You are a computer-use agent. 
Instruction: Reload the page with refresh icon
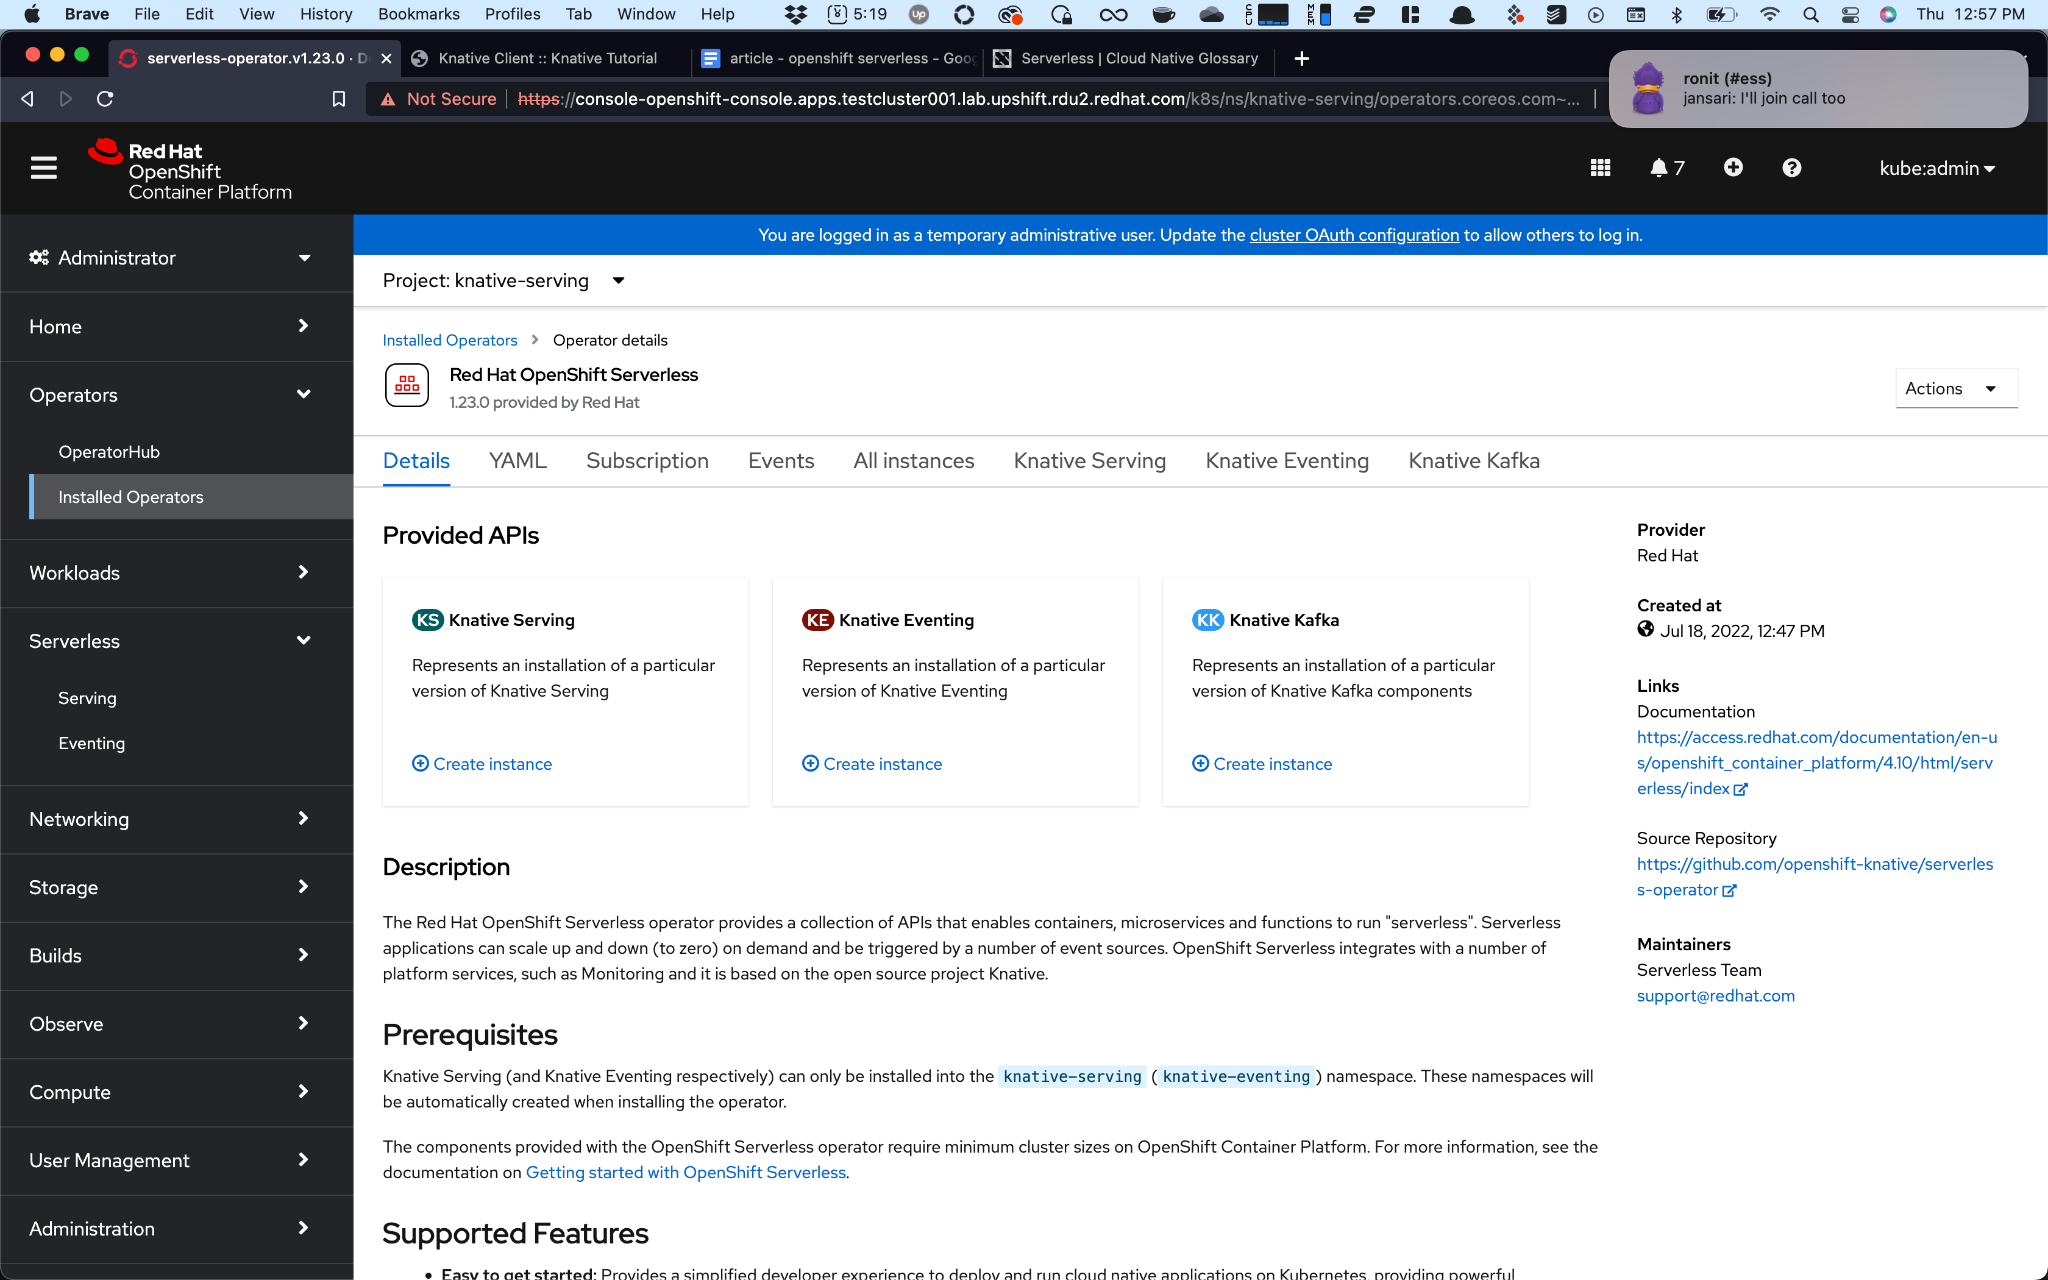105,99
